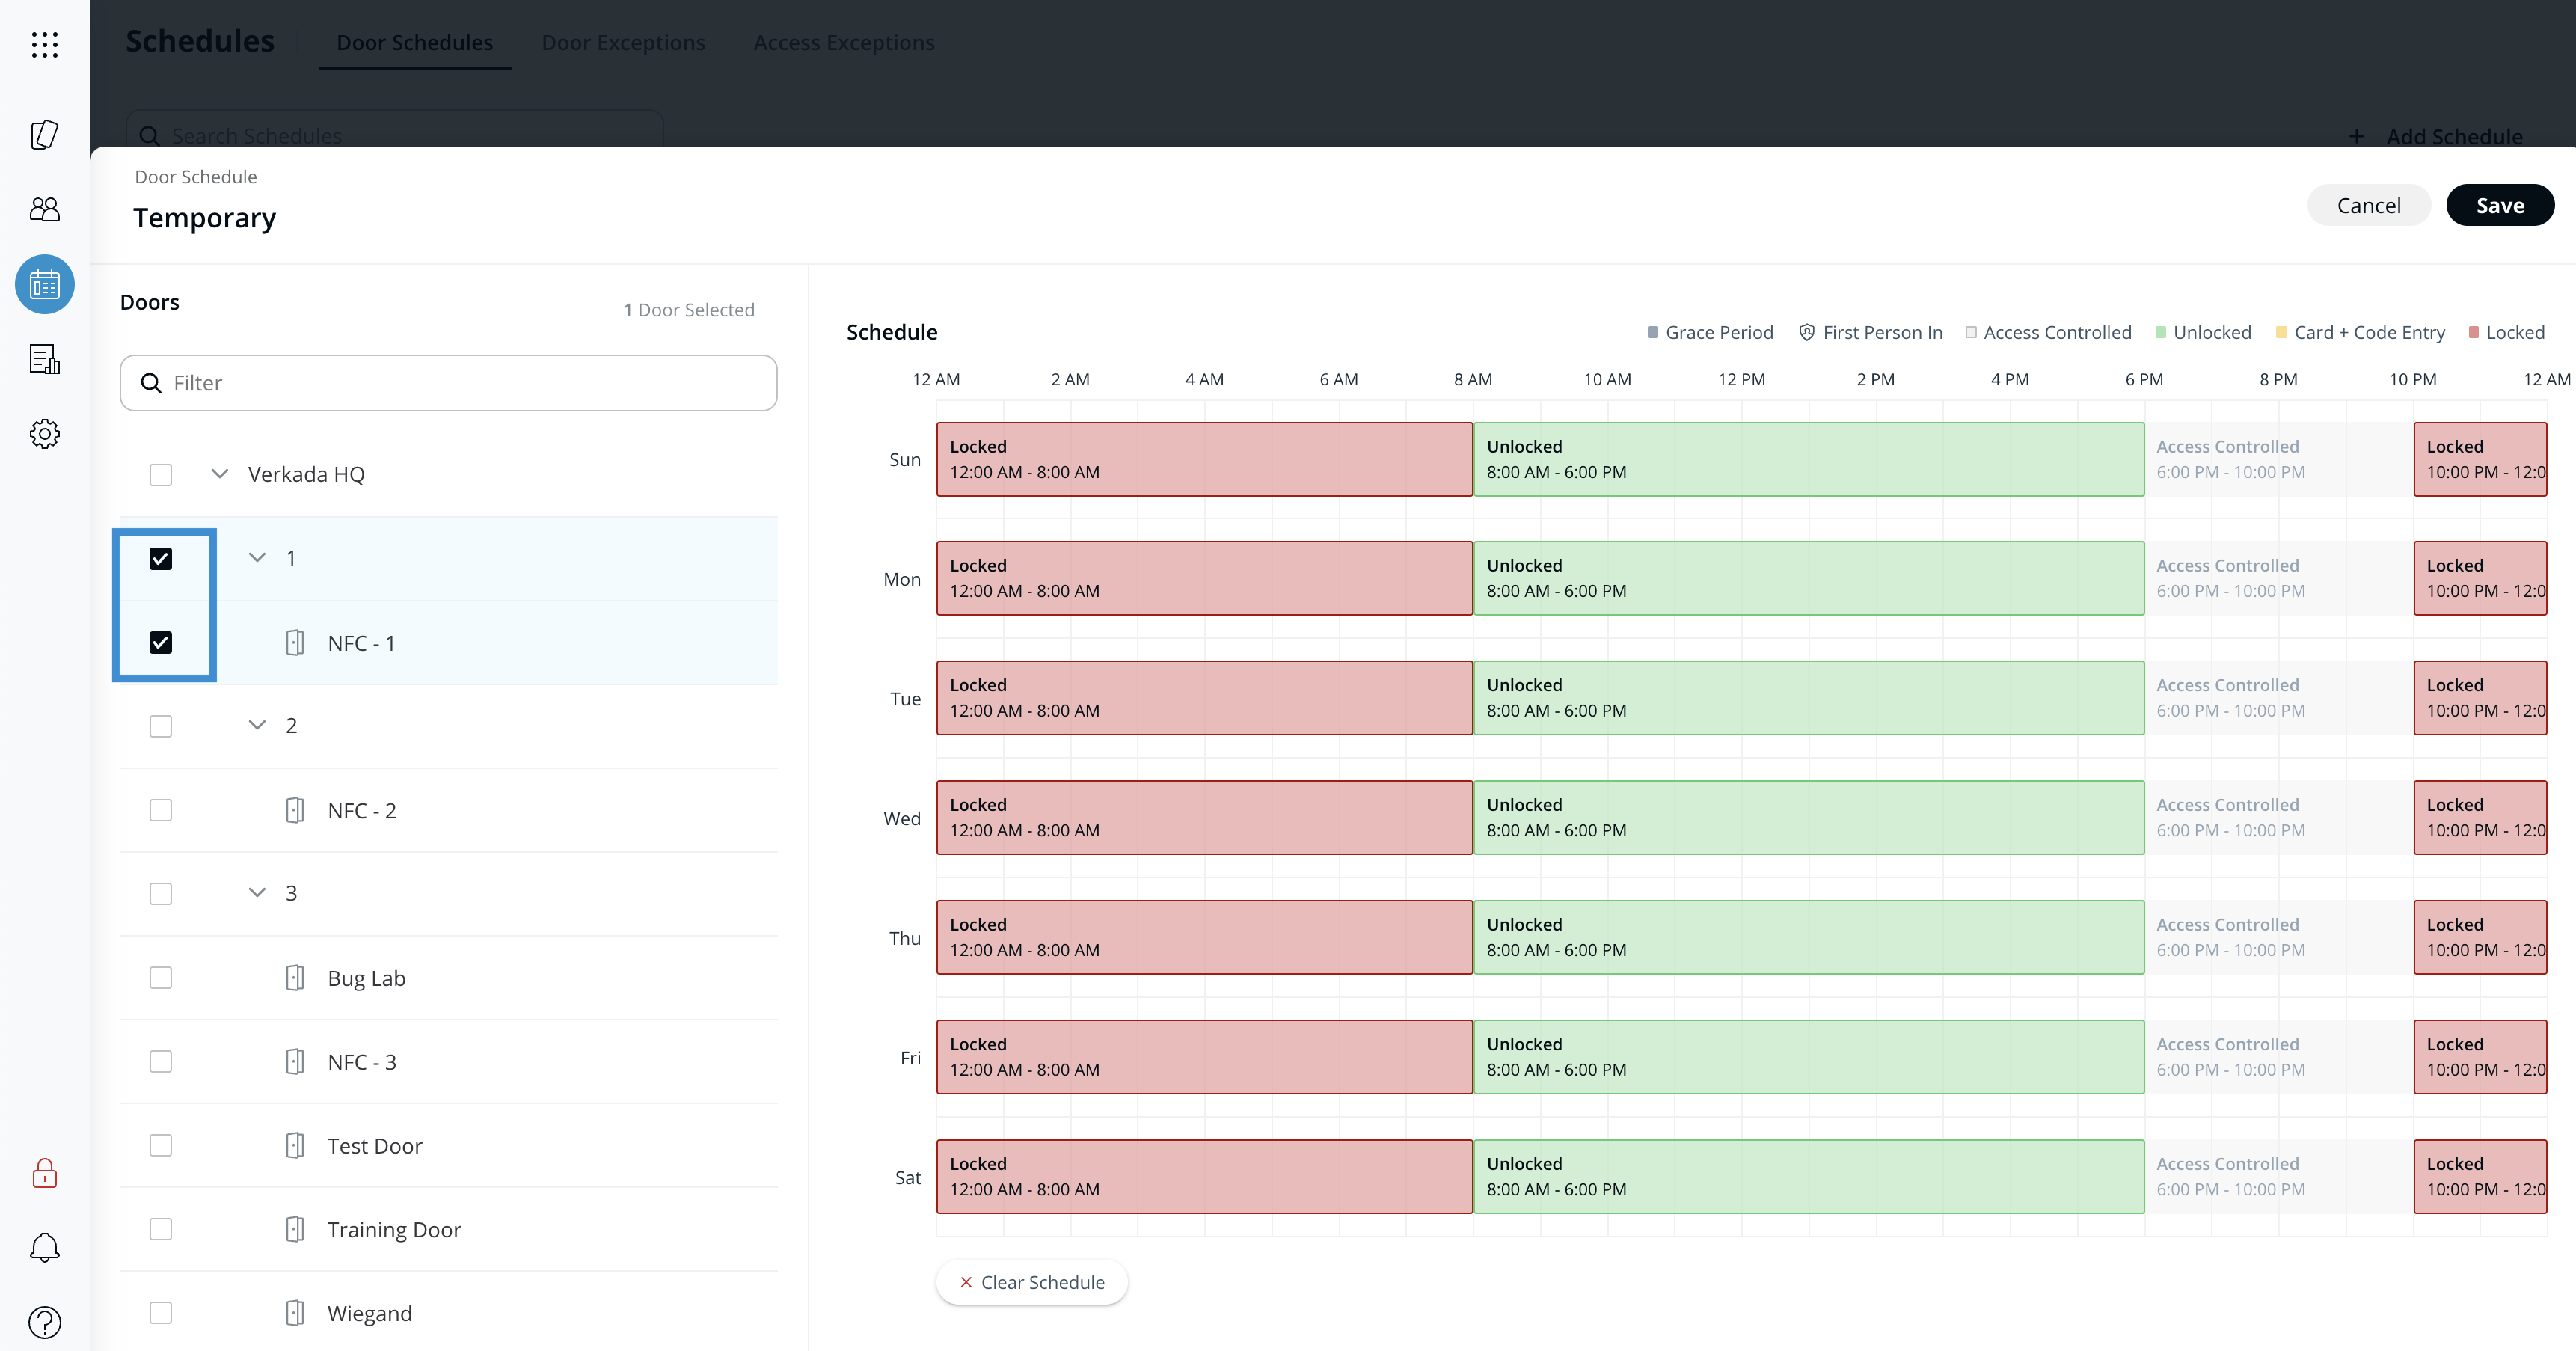Switch to the Door Exceptions tab
Viewport: 2576px width, 1351px height.
click(623, 43)
